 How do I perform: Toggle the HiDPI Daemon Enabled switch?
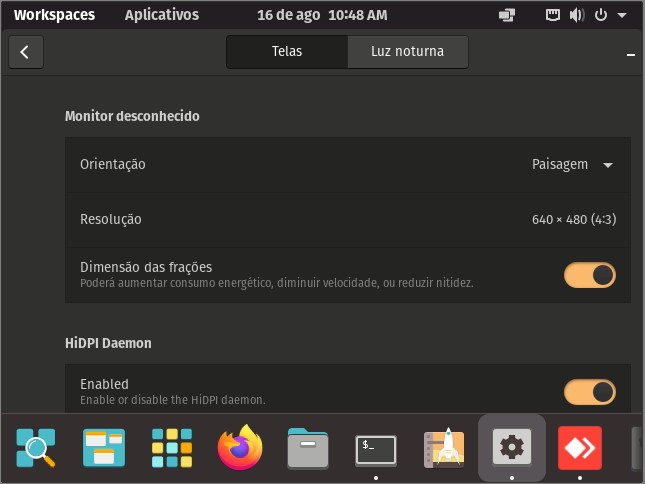point(589,392)
